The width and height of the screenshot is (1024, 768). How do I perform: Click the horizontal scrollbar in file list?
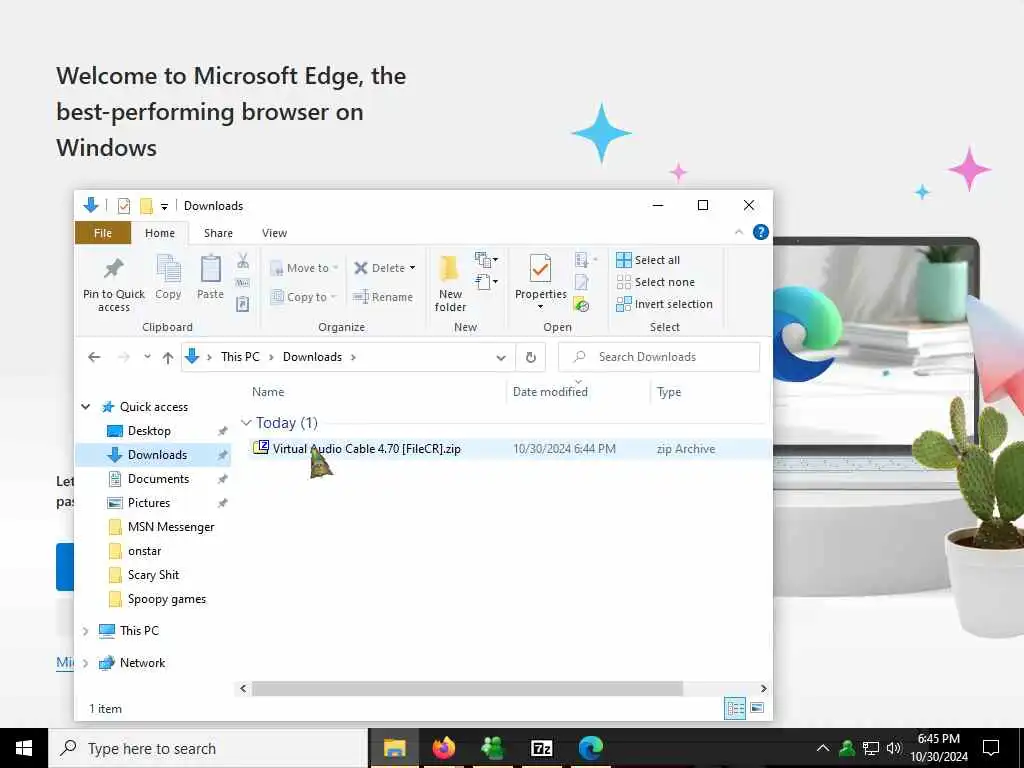[467, 688]
